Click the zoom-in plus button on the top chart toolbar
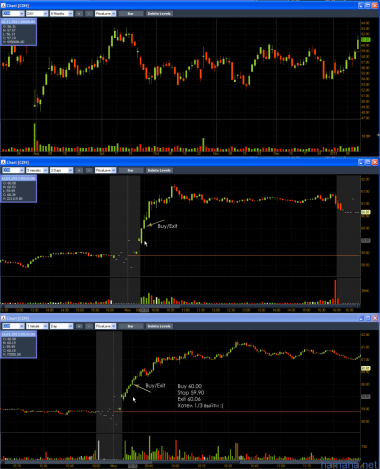The image size is (380, 469). pos(79,14)
